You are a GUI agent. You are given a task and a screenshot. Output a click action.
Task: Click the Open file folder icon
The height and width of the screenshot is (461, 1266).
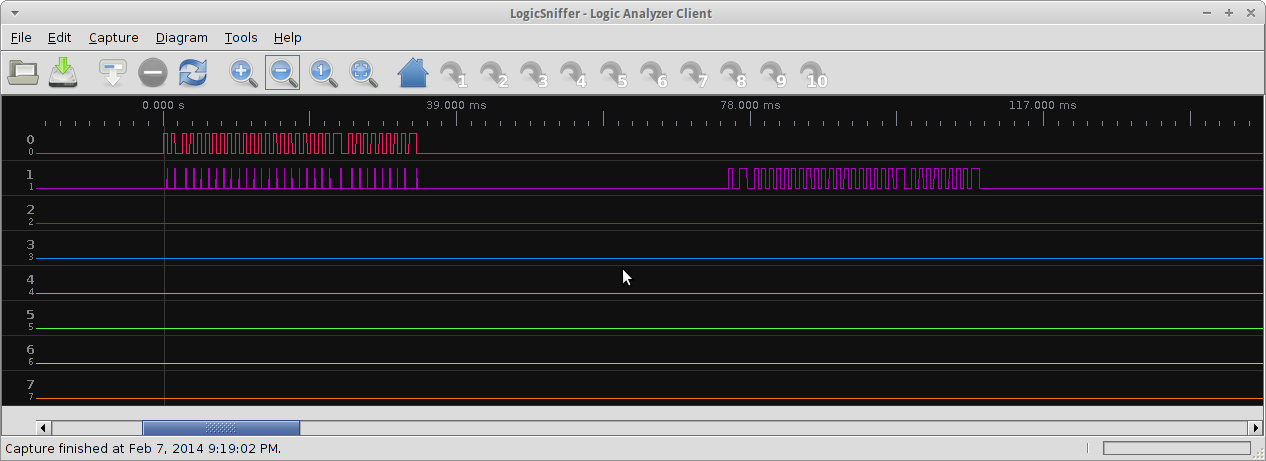(x=22, y=72)
